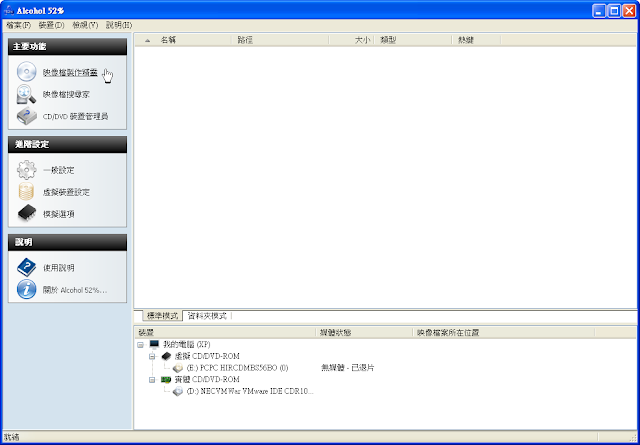640x445 pixels.
Task: Open the 裝置(D) menu
Action: [x=51, y=25]
